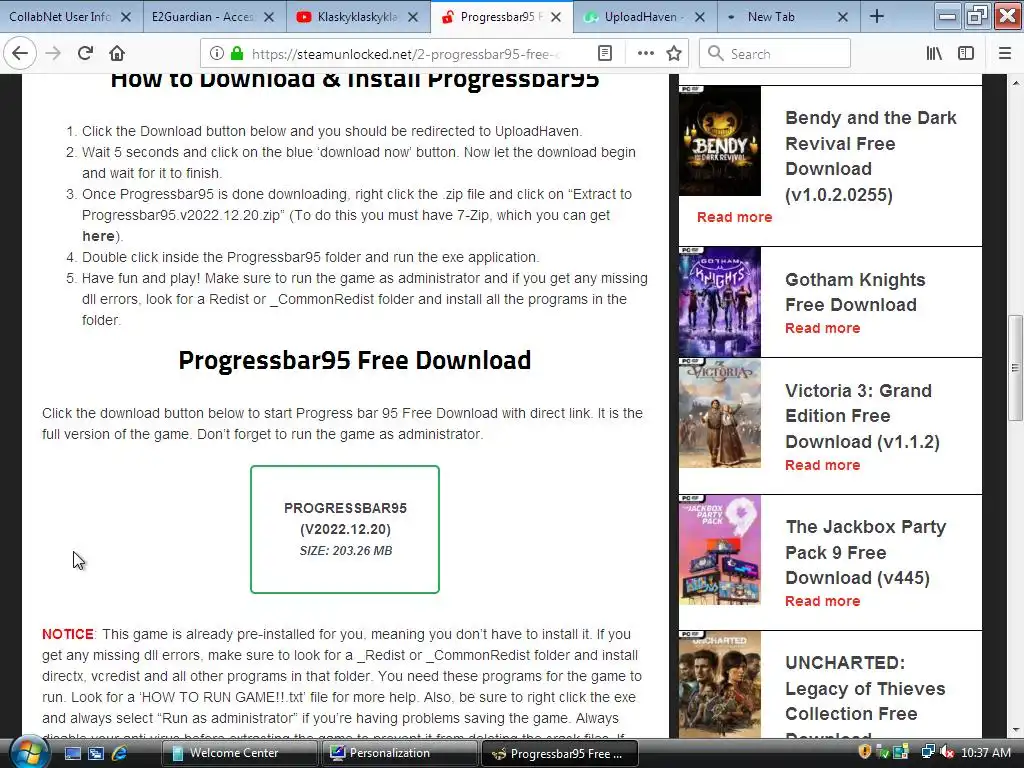Image resolution: width=1024 pixels, height=768 pixels.
Task: Click the Uncharted cover thumbnail
Action: [720, 684]
